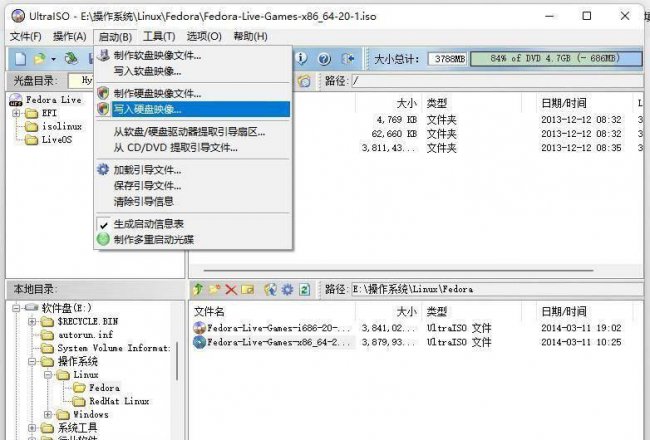650x440 pixels.
Task: Click the blue Help question mark icon
Action: click(324, 59)
